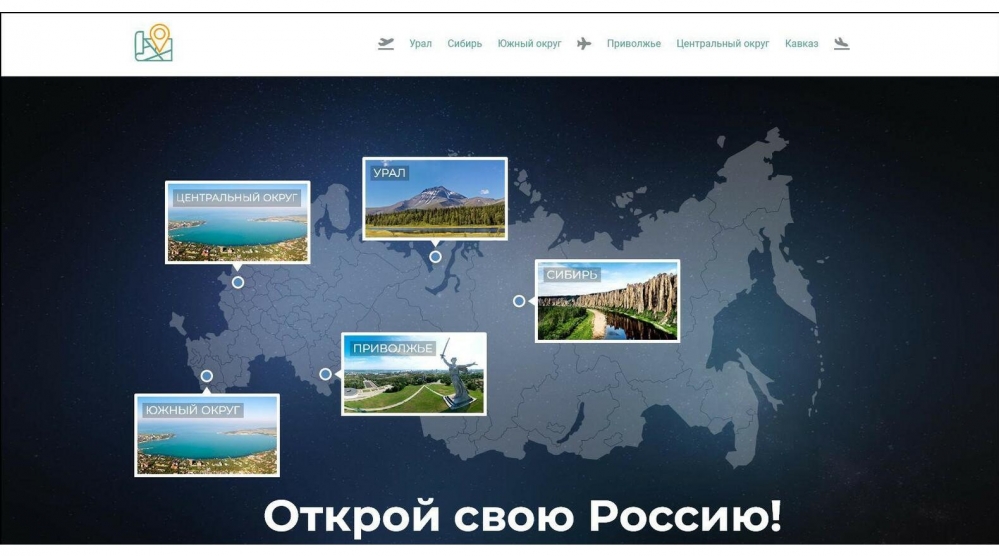Viewport: 1000px width, 556px height.
Task: Click map marker under Центральный округ card
Action: click(238, 282)
